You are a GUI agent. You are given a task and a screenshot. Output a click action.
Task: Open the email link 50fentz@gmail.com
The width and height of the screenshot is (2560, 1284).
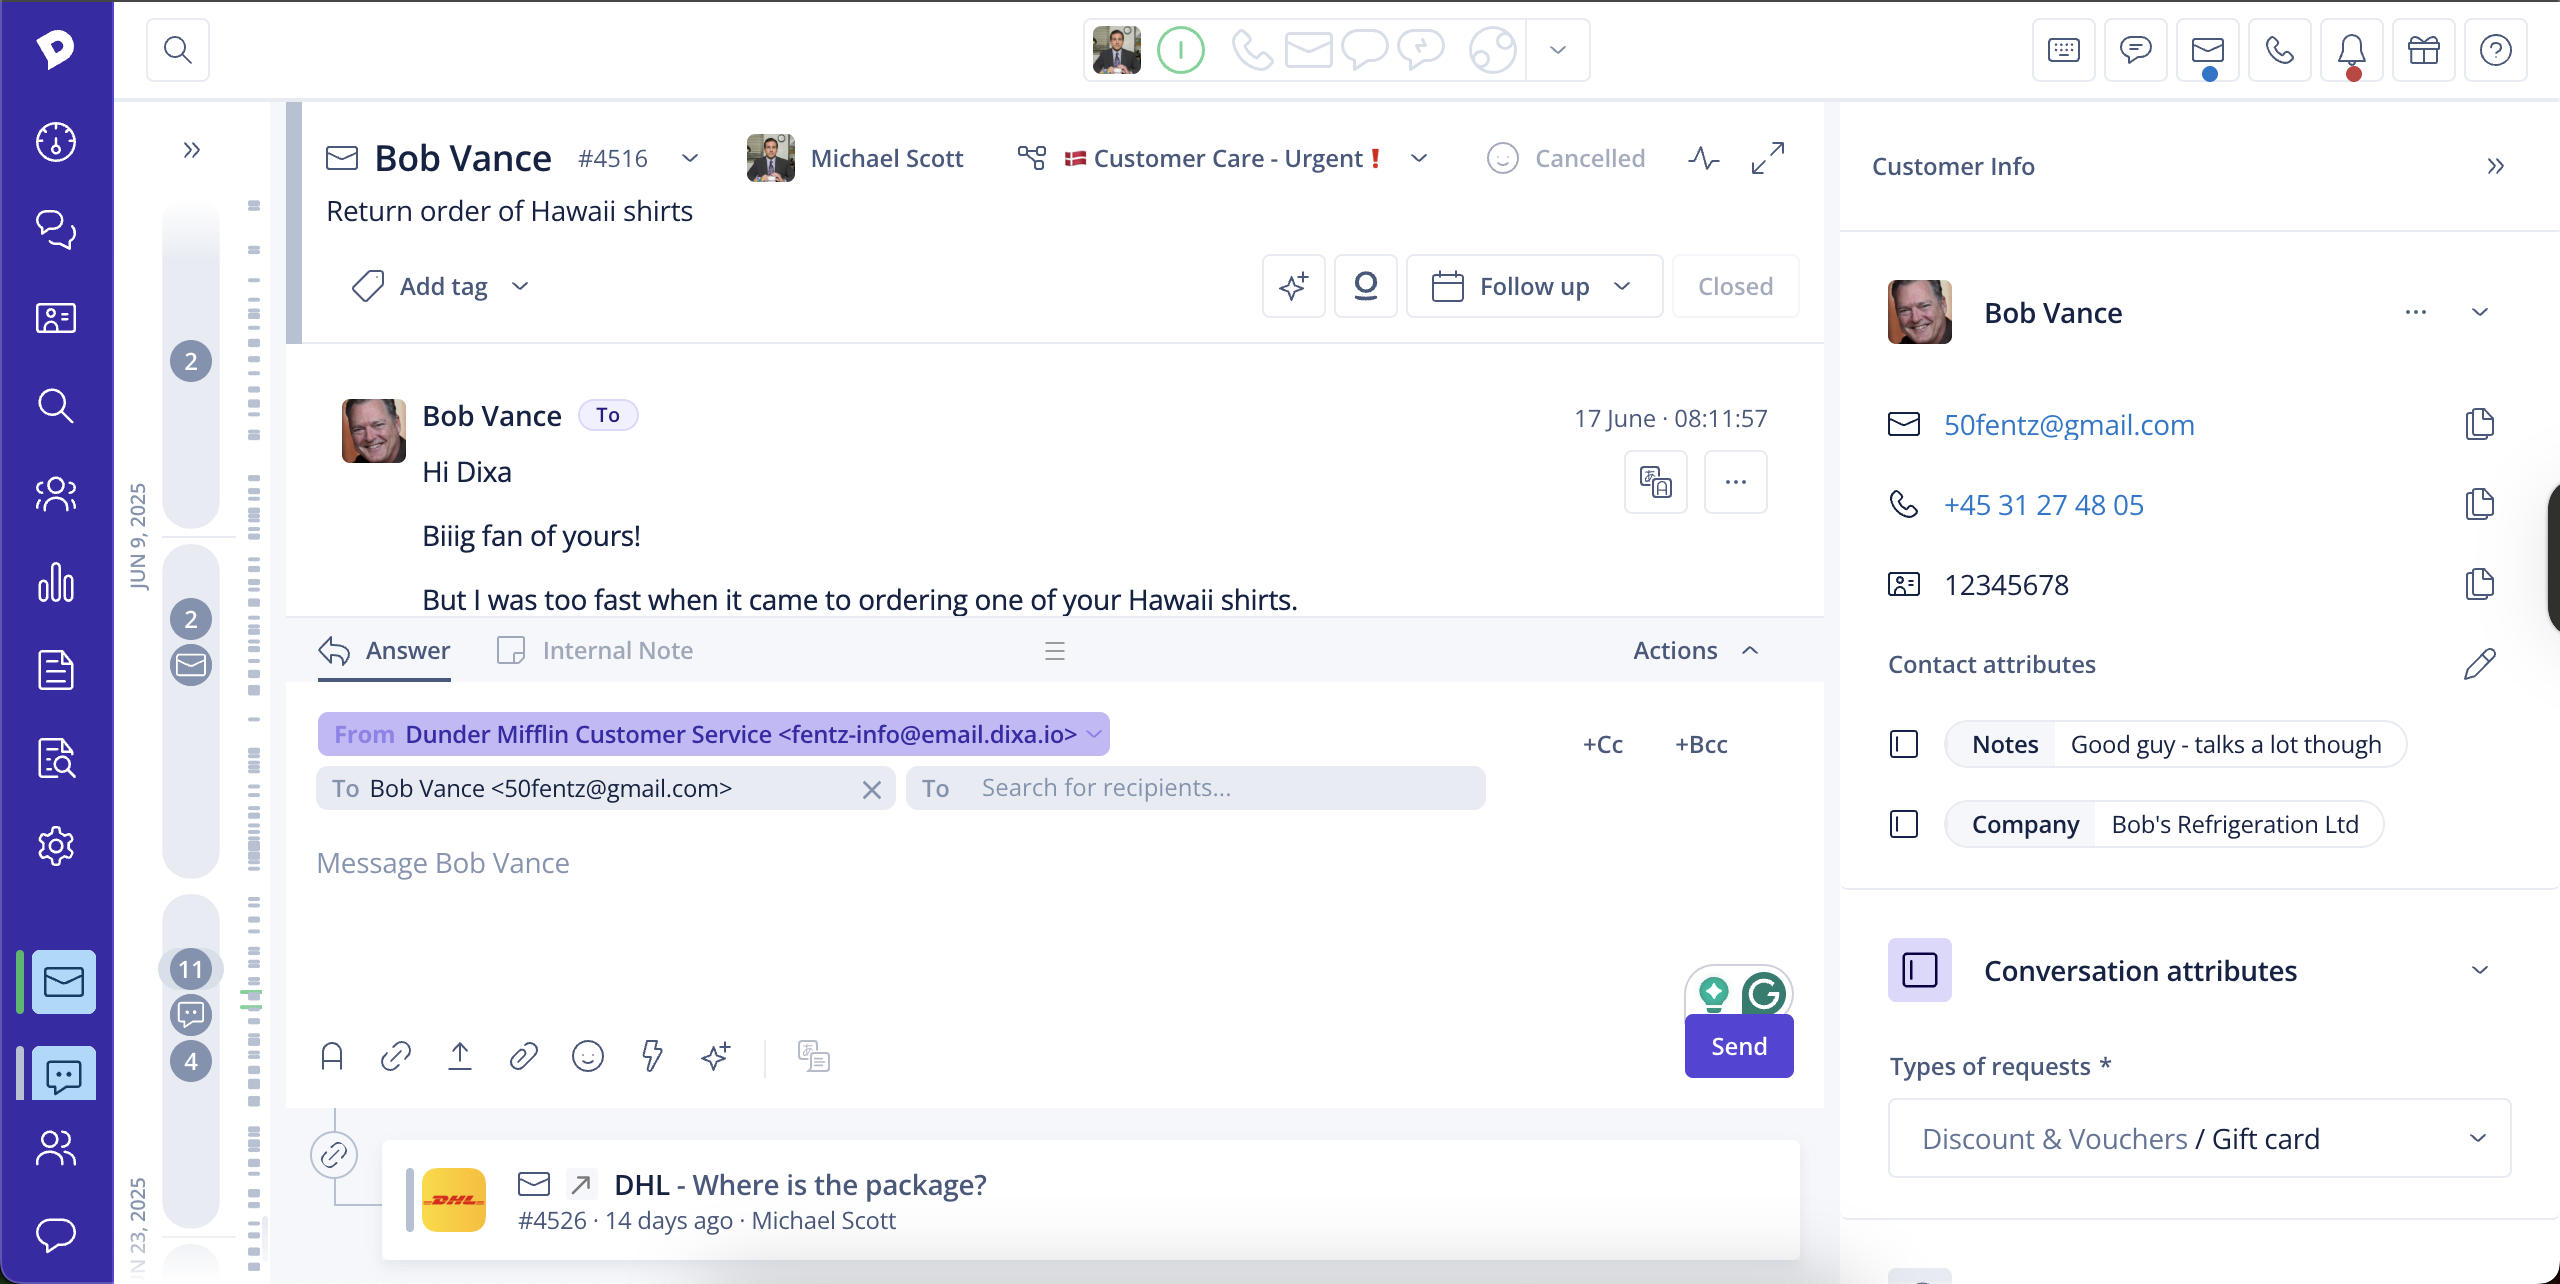point(2069,425)
